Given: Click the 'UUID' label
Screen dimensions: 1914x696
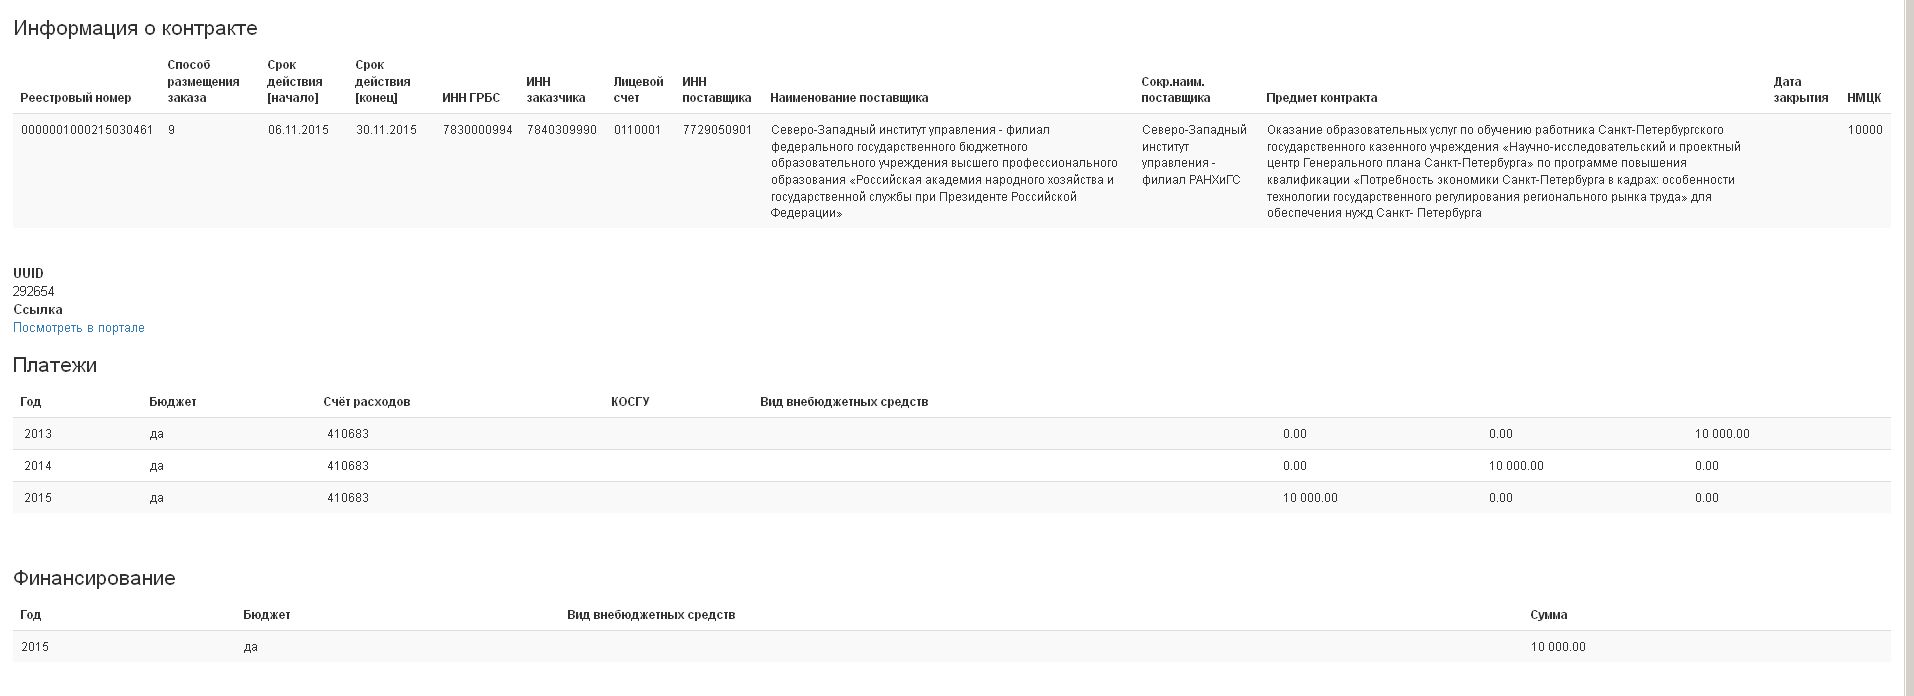Looking at the screenshot, I should click(x=28, y=273).
